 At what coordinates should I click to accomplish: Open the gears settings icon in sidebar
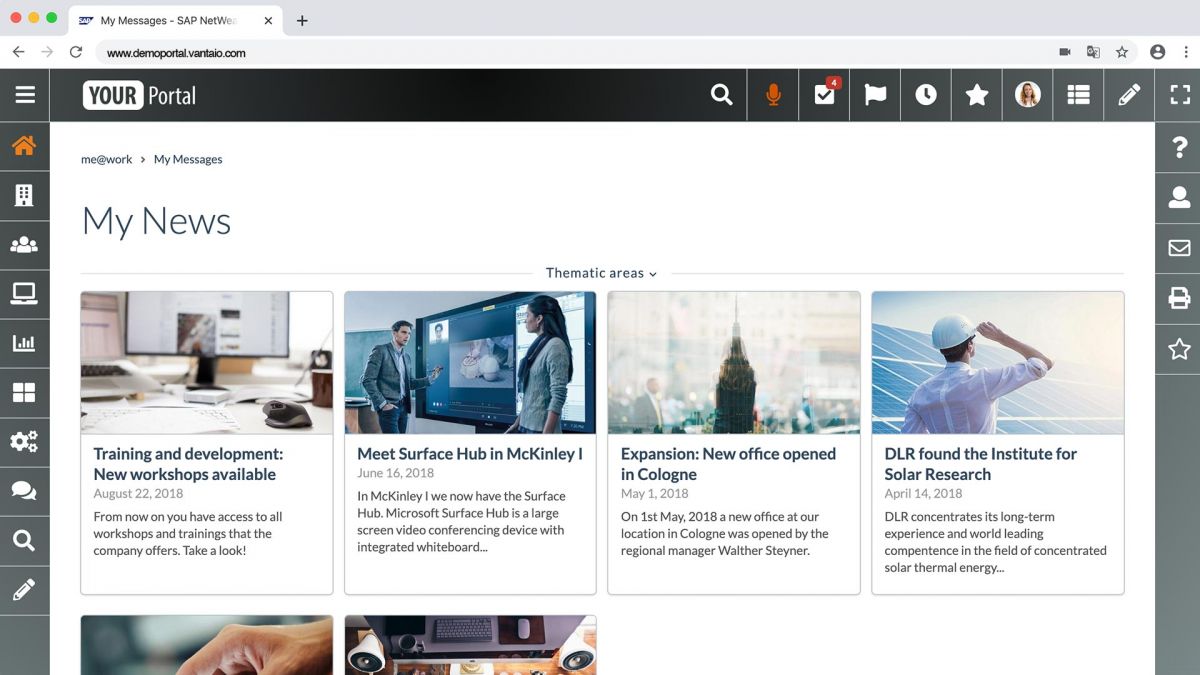click(24, 442)
